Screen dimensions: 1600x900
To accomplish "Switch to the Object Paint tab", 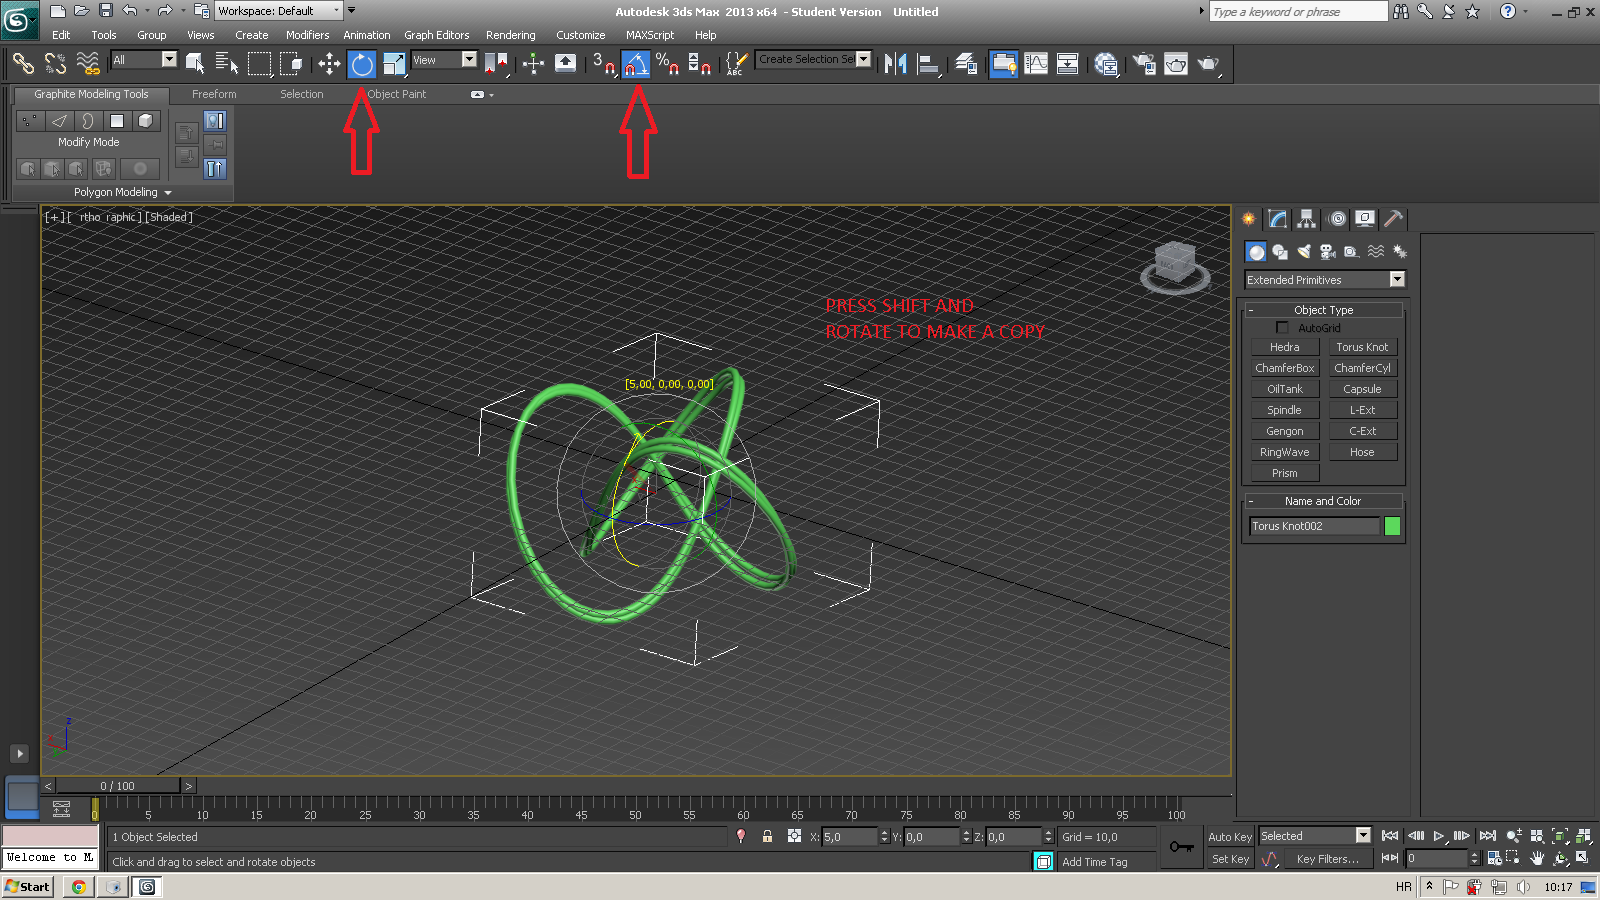I will point(397,94).
